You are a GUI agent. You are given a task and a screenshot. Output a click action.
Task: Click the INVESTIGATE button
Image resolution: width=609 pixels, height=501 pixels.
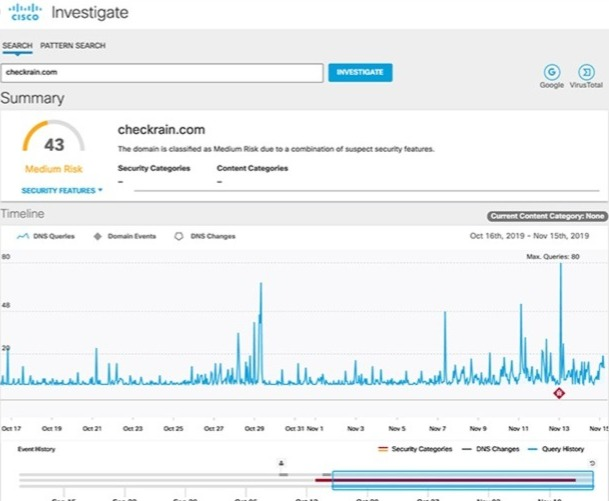[x=360, y=72]
